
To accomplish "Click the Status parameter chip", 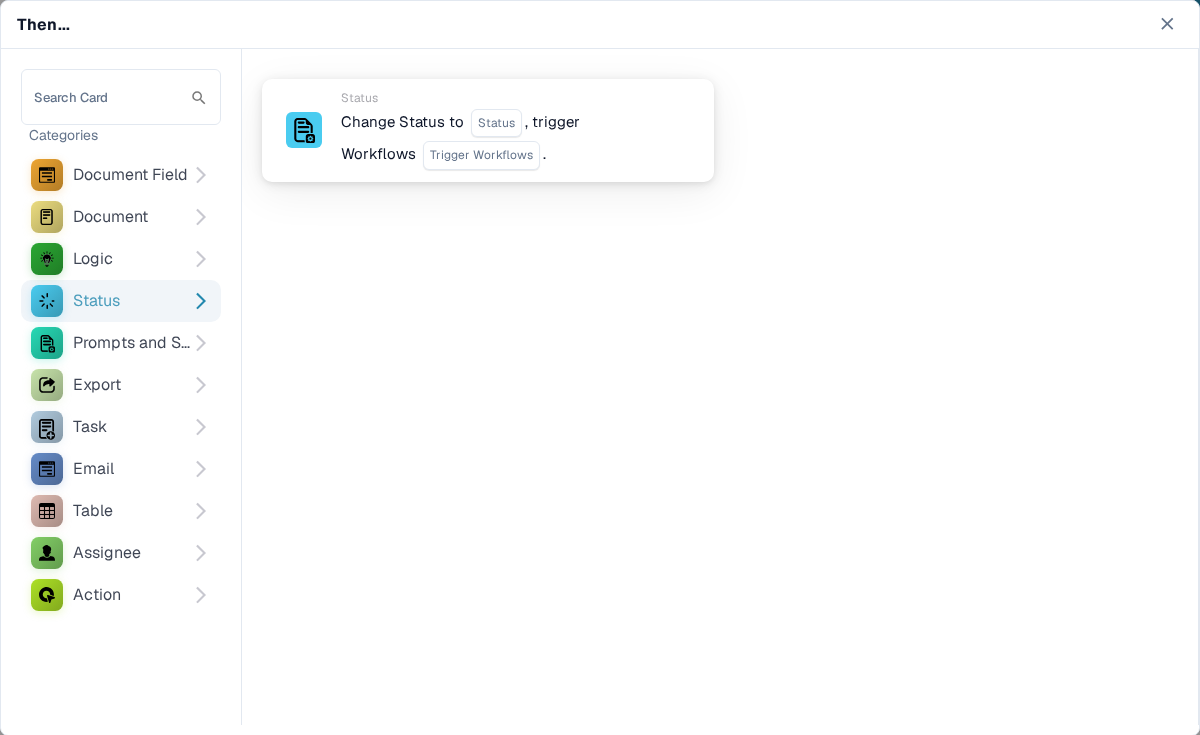I will point(496,123).
